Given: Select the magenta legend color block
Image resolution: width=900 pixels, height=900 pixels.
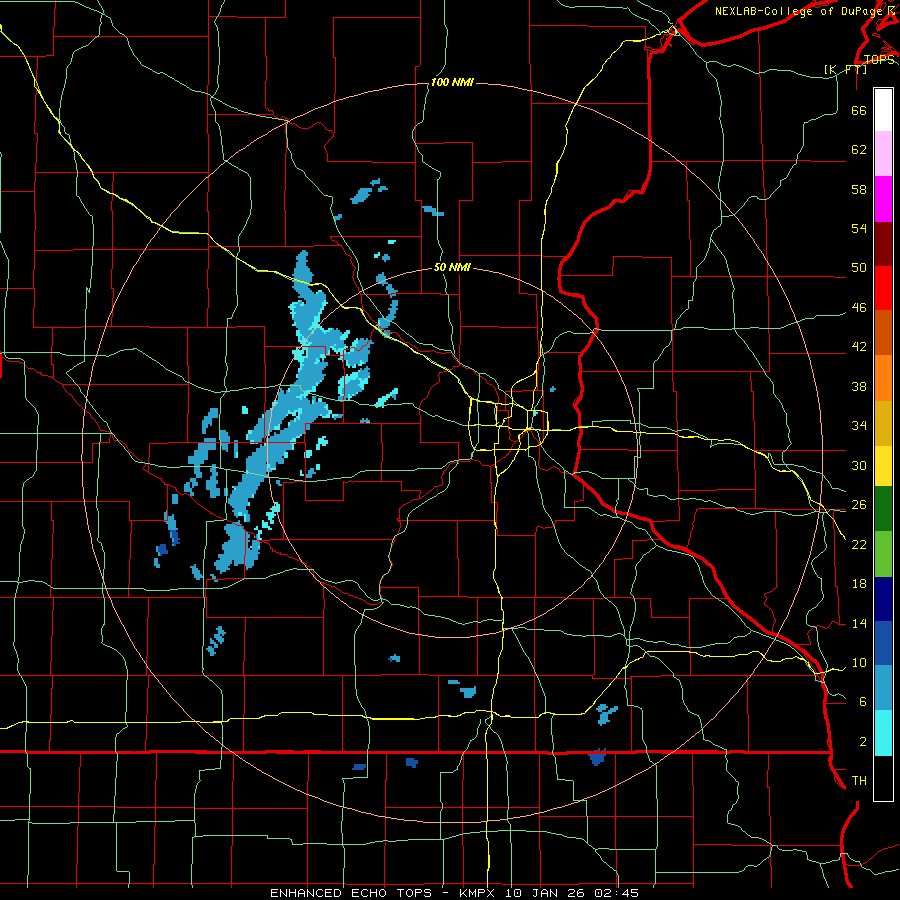Looking at the screenshot, I should click(x=883, y=199).
